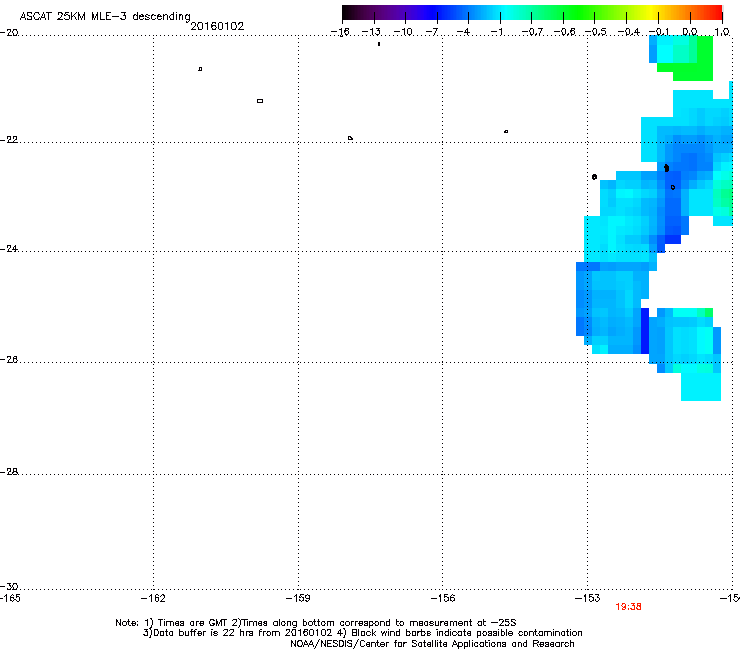Click the note line starting "Times are GMT"
The image size is (740, 650).
click(x=316, y=623)
